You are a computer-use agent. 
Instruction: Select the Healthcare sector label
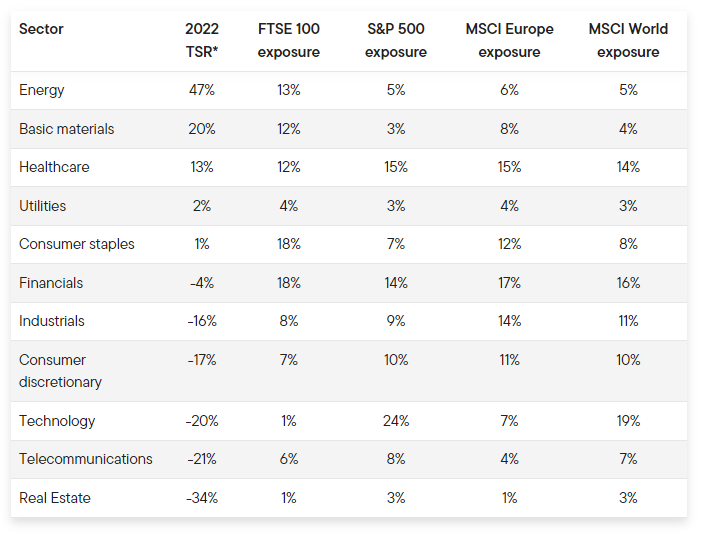point(54,167)
